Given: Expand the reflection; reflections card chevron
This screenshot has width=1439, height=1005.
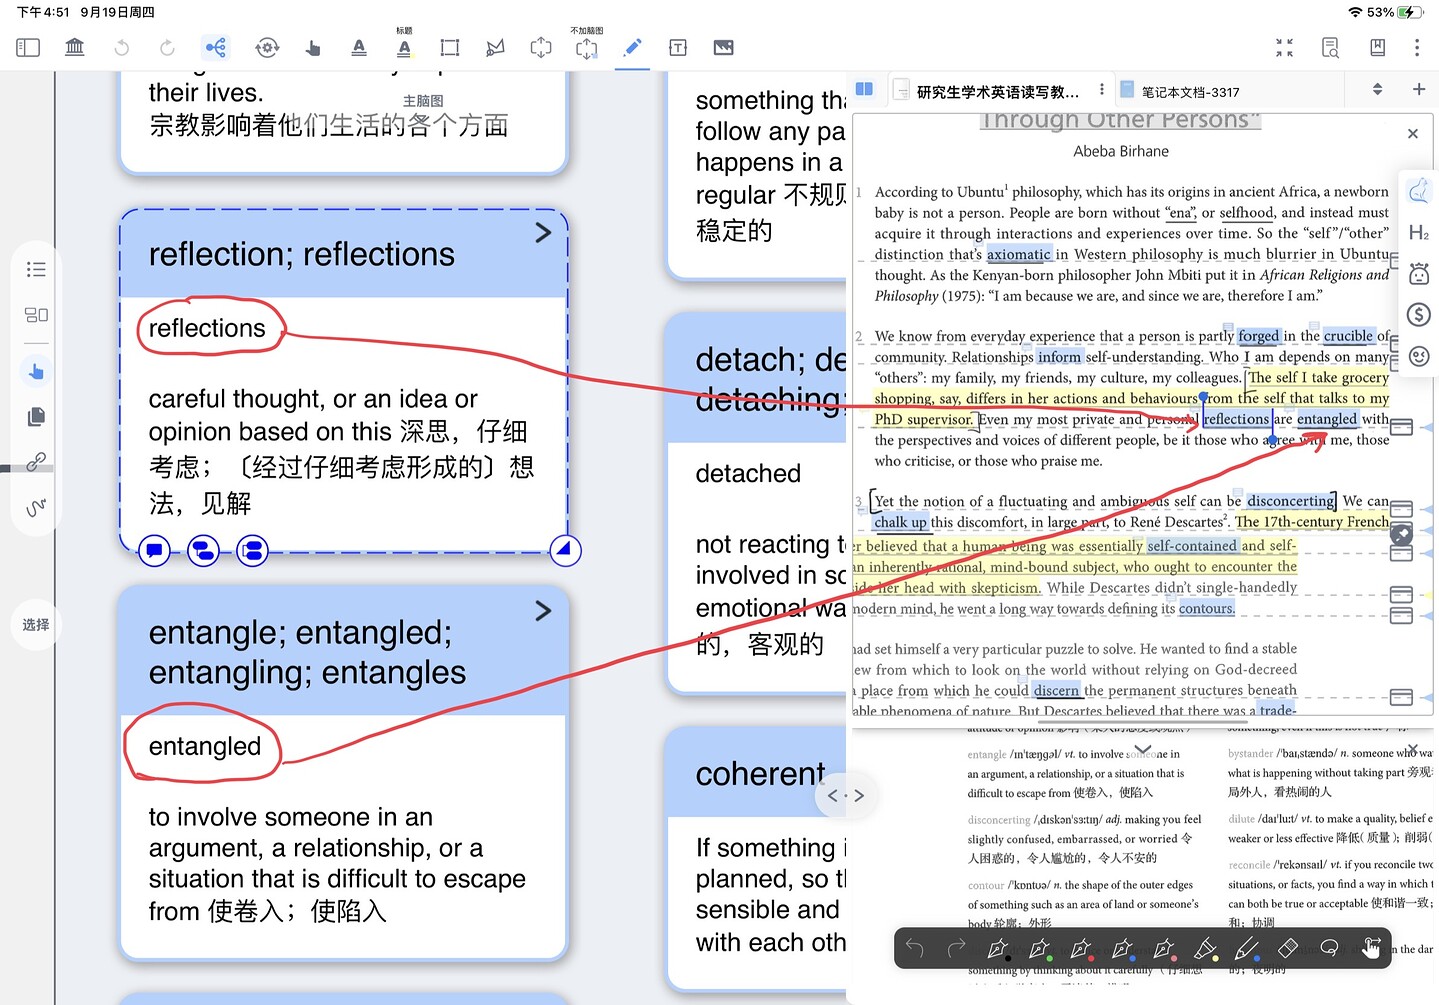Looking at the screenshot, I should (543, 233).
